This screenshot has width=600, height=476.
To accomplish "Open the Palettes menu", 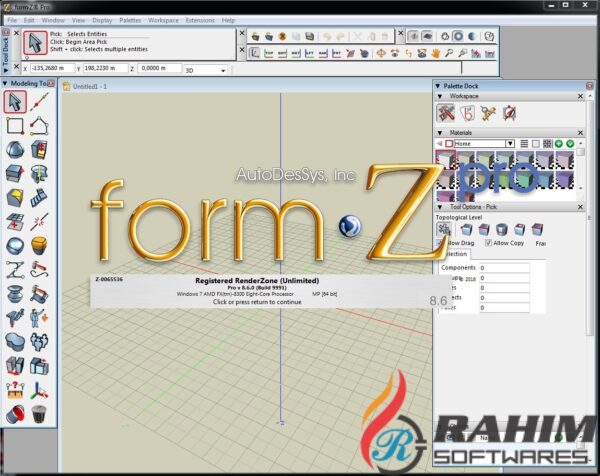I will point(130,20).
